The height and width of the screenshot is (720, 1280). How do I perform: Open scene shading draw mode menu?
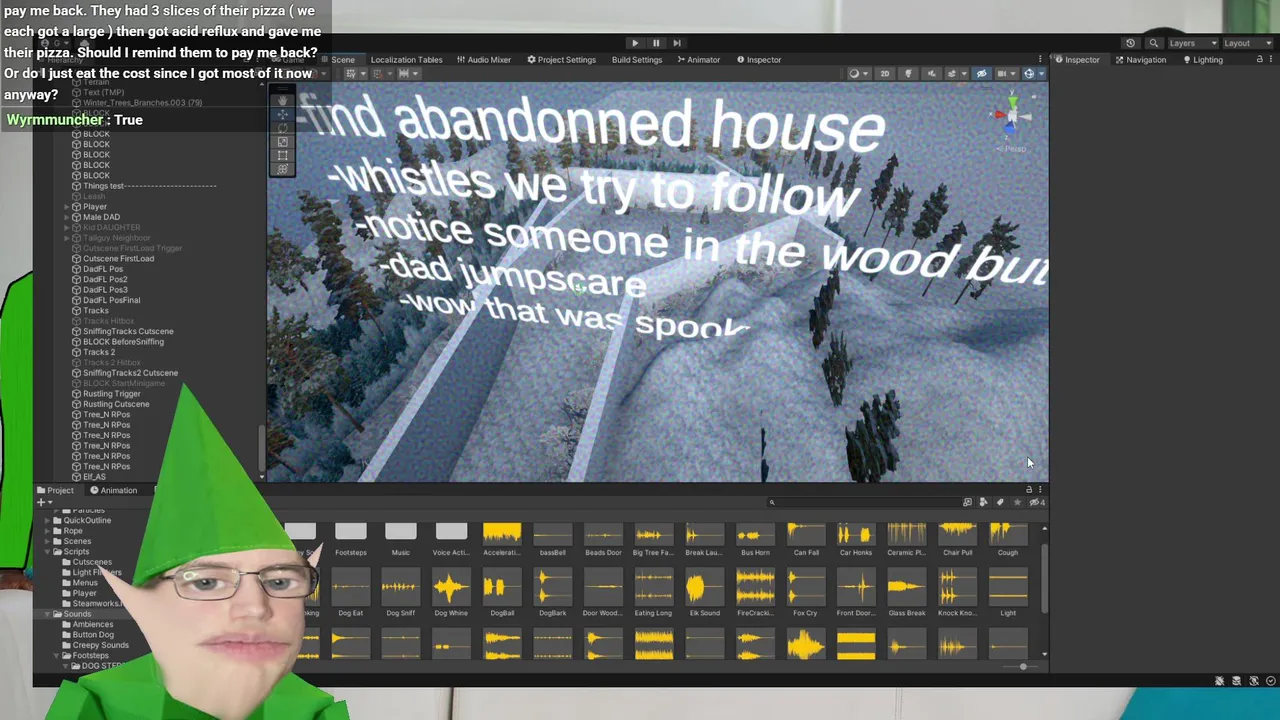point(857,74)
